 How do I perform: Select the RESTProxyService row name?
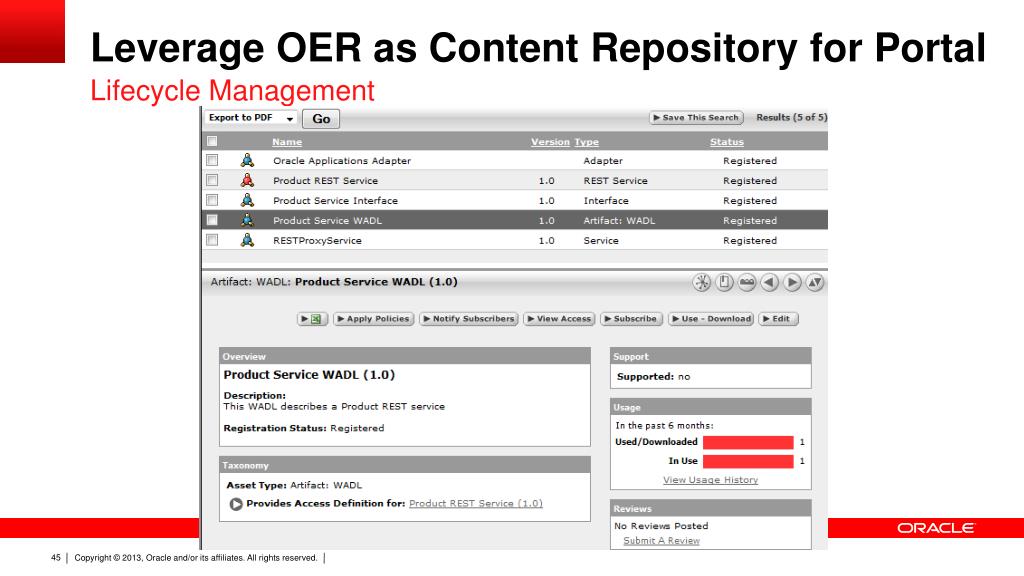pyautogui.click(x=317, y=240)
